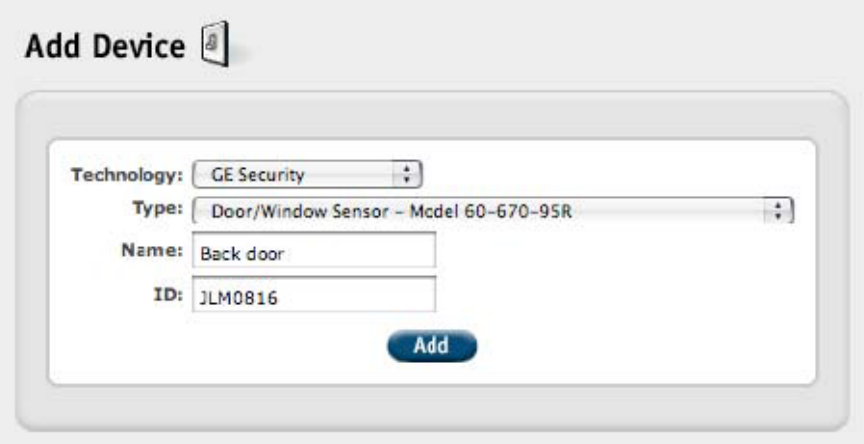This screenshot has height=444, width=864.
Task: Click the Add Device heading text
Action: click(105, 46)
